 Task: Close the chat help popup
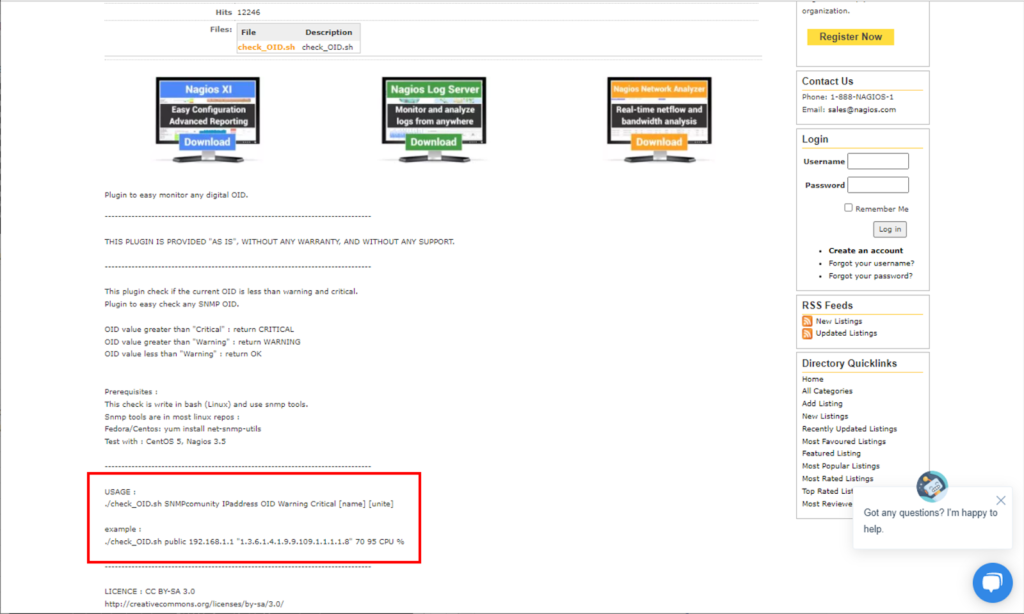point(1000,500)
